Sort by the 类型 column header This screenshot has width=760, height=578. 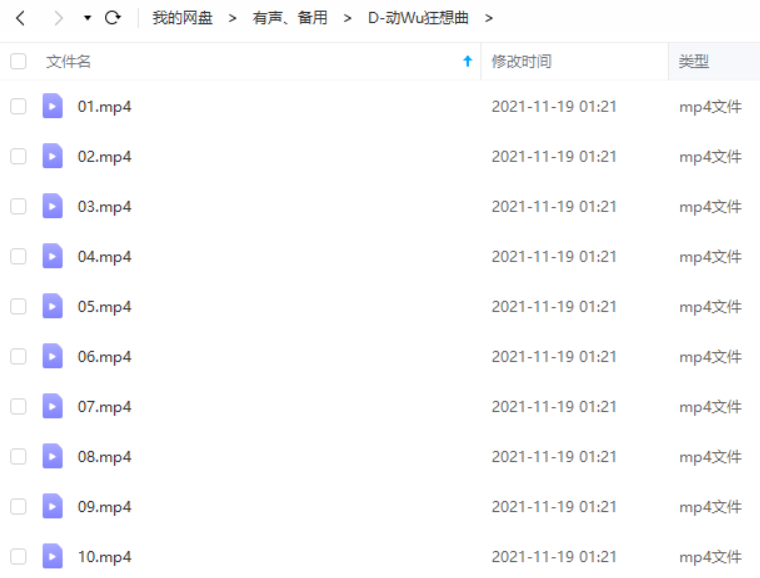point(694,62)
